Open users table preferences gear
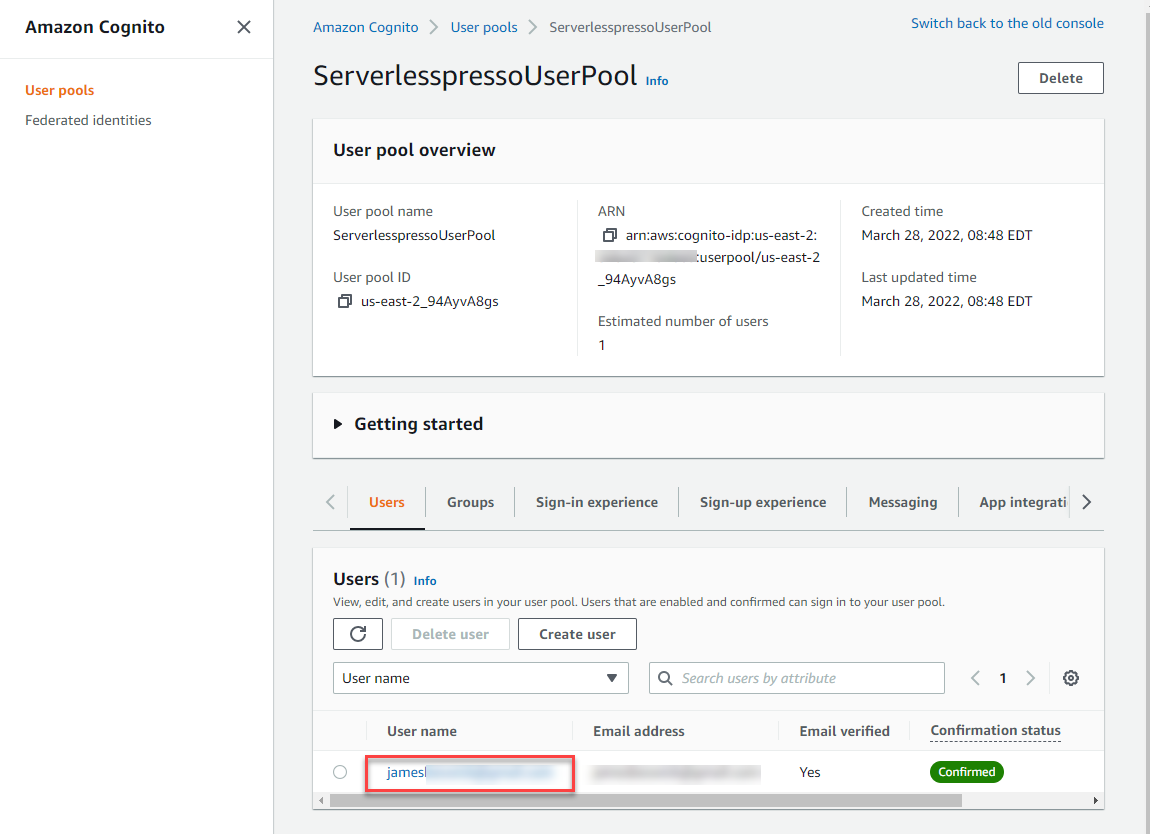 (1071, 678)
